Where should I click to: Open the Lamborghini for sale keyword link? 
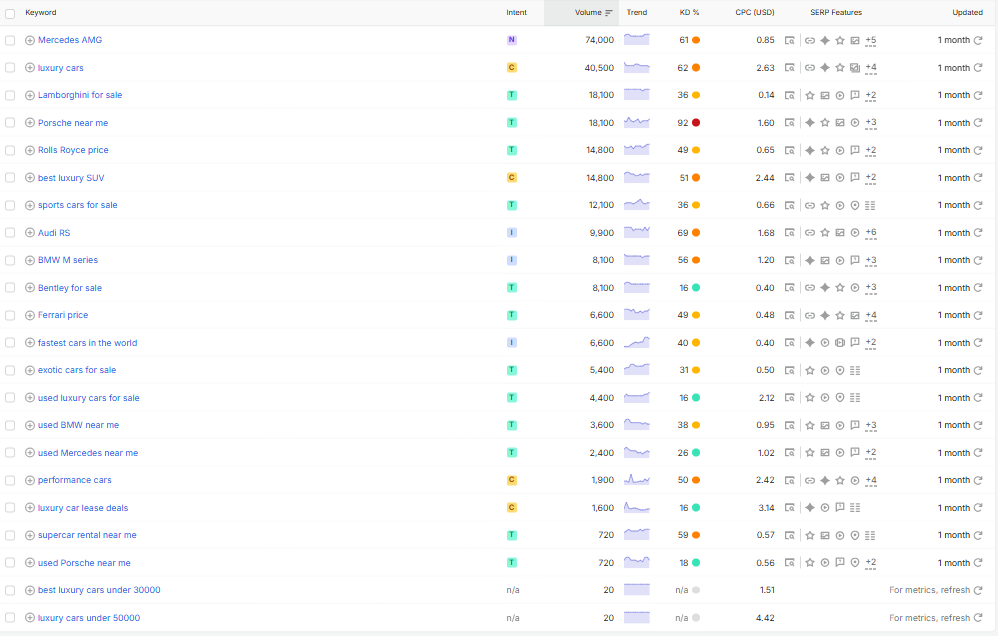tap(80, 95)
